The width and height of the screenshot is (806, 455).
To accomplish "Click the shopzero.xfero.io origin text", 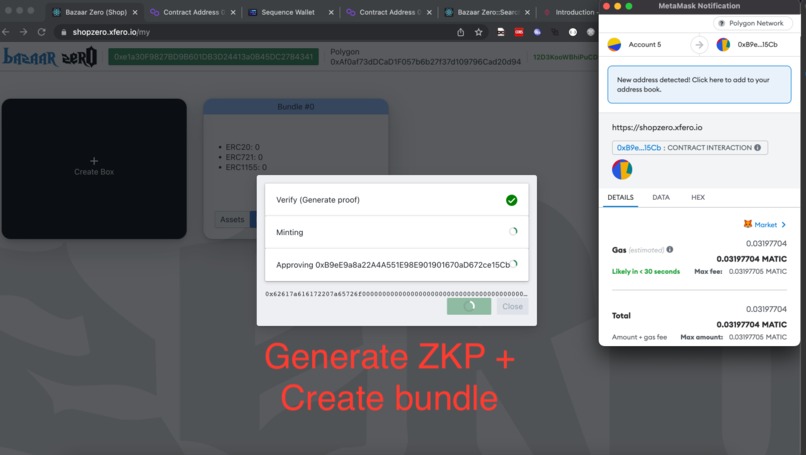I will coord(657,128).
